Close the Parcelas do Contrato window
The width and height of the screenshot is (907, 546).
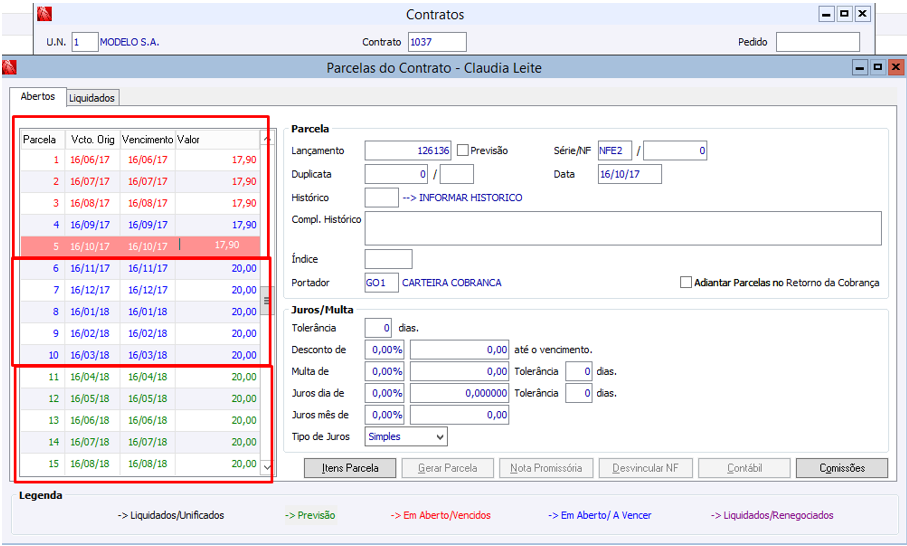tap(895, 68)
